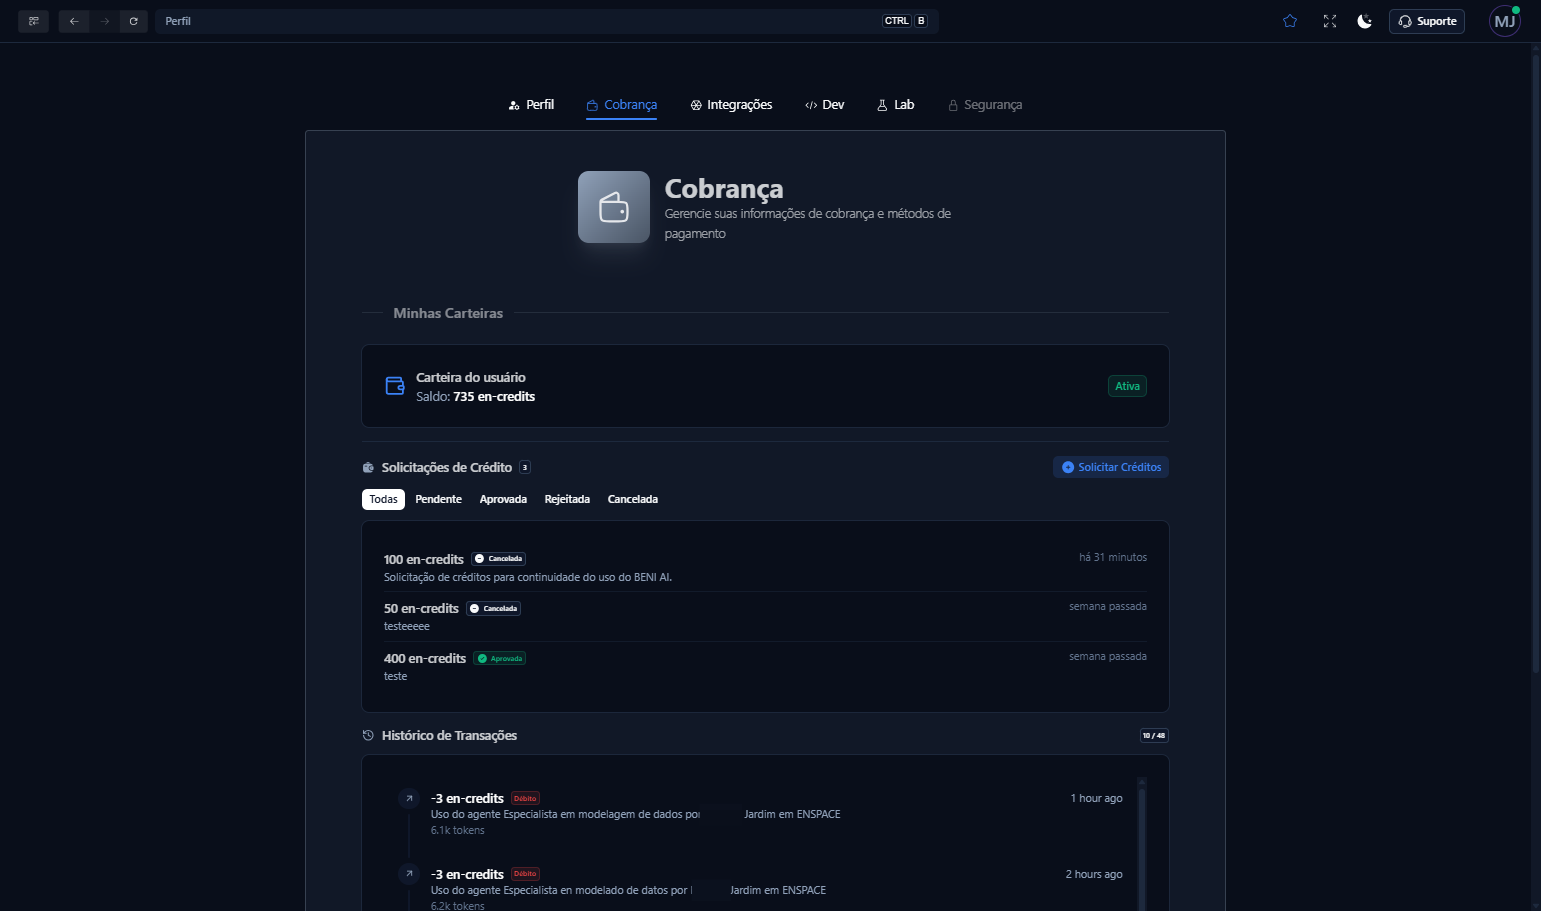
Task: Click Cancelada badge on 100 en-credits request
Action: click(498, 559)
